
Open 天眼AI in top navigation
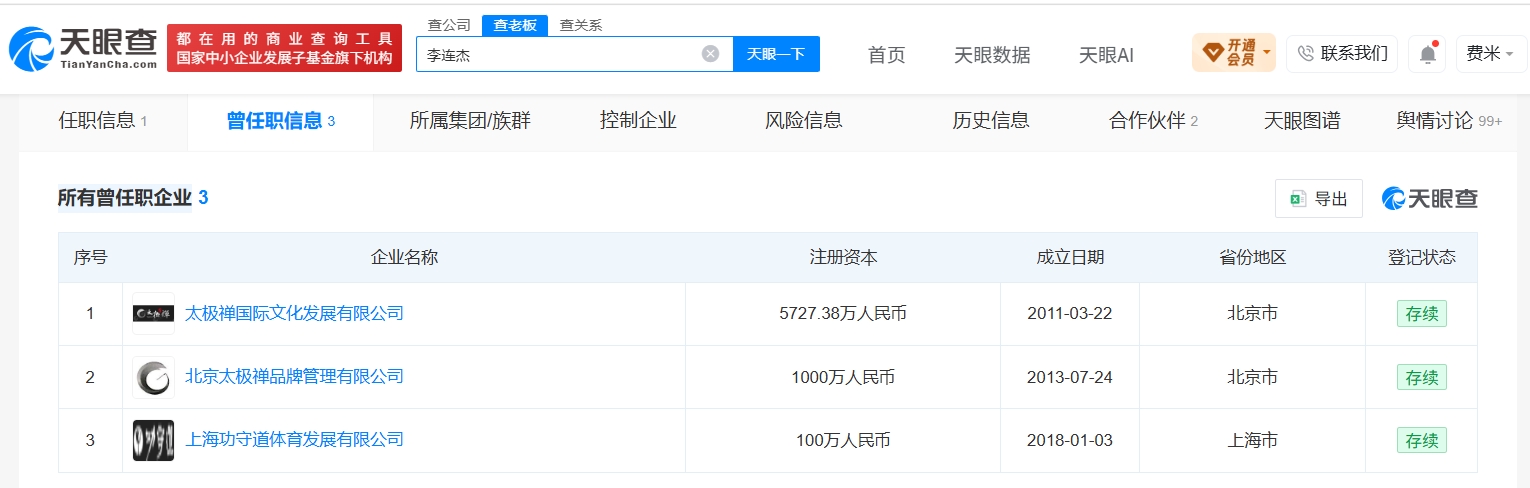(1106, 55)
